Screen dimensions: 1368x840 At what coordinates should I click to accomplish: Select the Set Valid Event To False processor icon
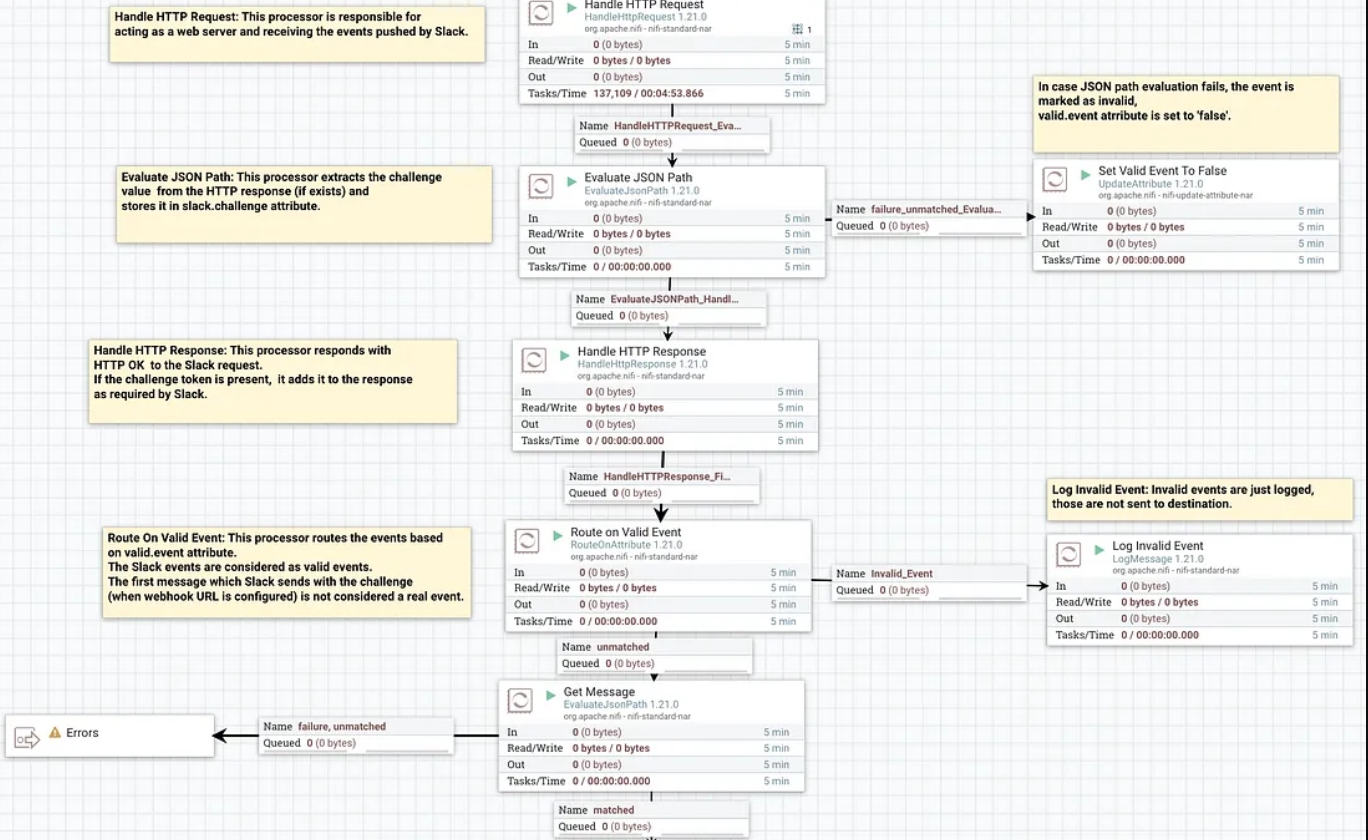[1054, 179]
